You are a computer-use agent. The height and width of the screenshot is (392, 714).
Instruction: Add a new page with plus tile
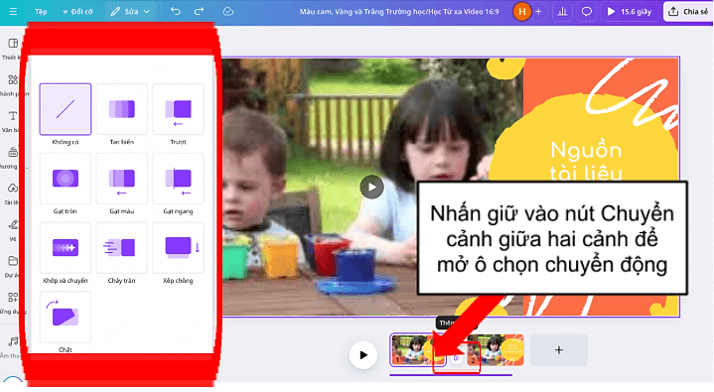pyautogui.click(x=559, y=350)
